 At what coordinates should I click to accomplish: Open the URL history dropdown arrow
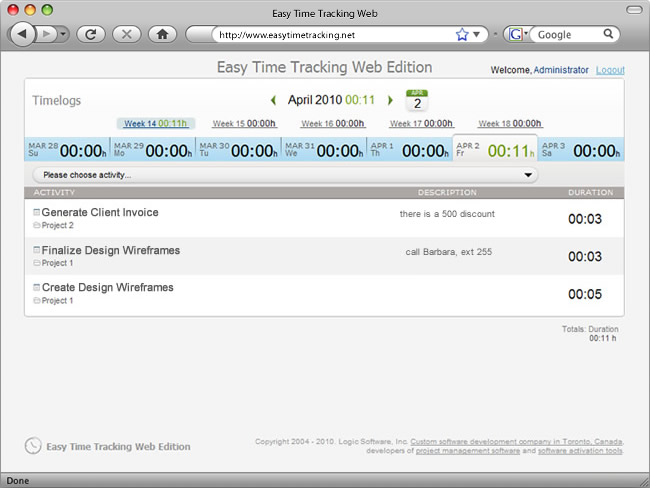pos(477,34)
